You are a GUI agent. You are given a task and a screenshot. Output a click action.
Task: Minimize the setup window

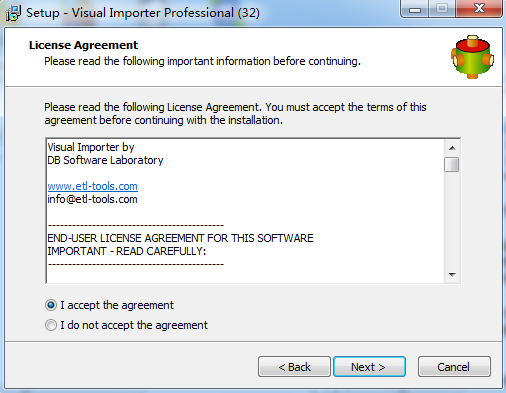[415, 9]
